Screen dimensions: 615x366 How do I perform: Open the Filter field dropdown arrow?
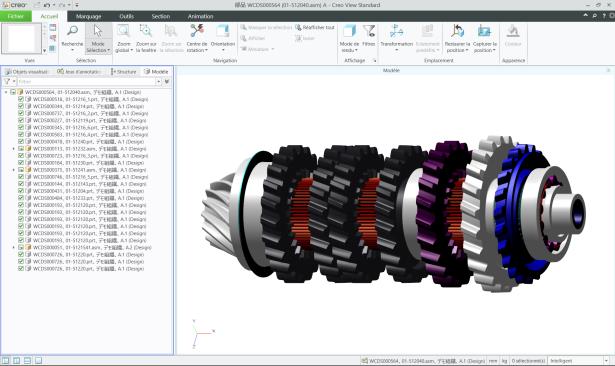tap(158, 82)
